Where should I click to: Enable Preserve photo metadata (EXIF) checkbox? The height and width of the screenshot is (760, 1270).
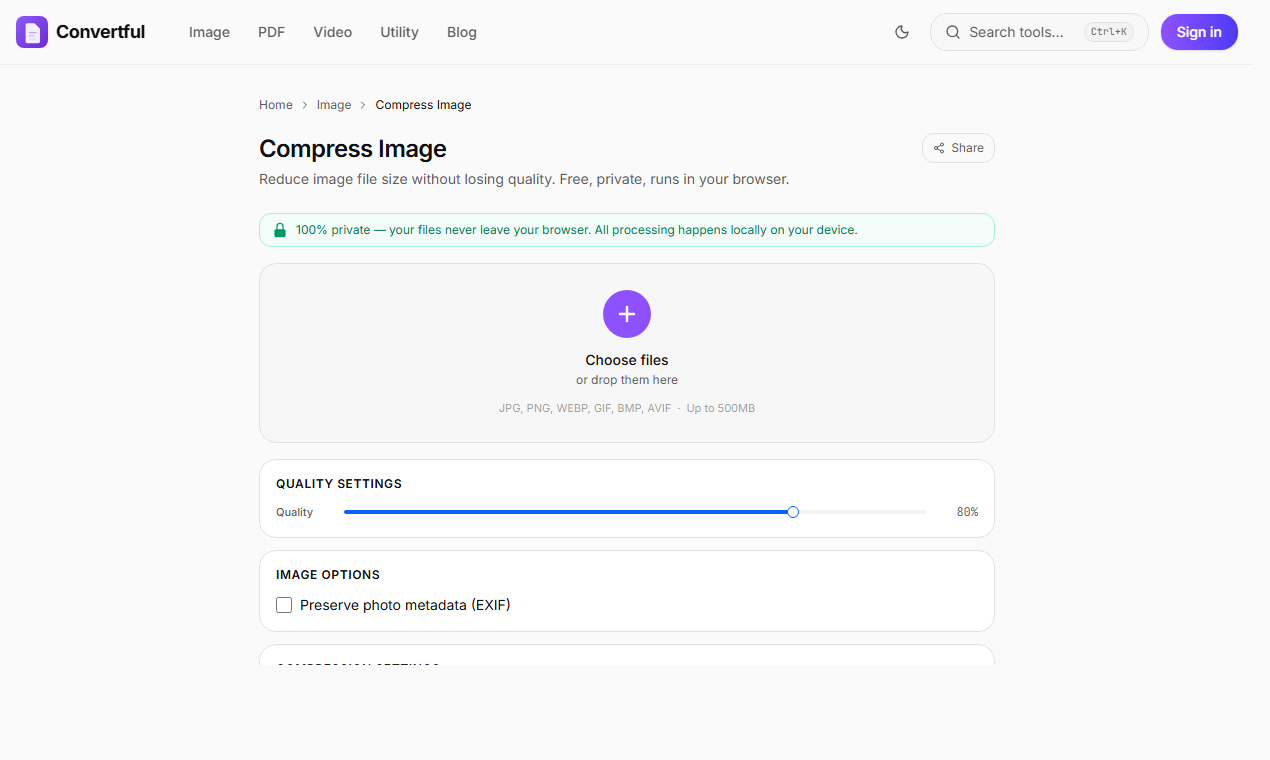click(x=284, y=605)
